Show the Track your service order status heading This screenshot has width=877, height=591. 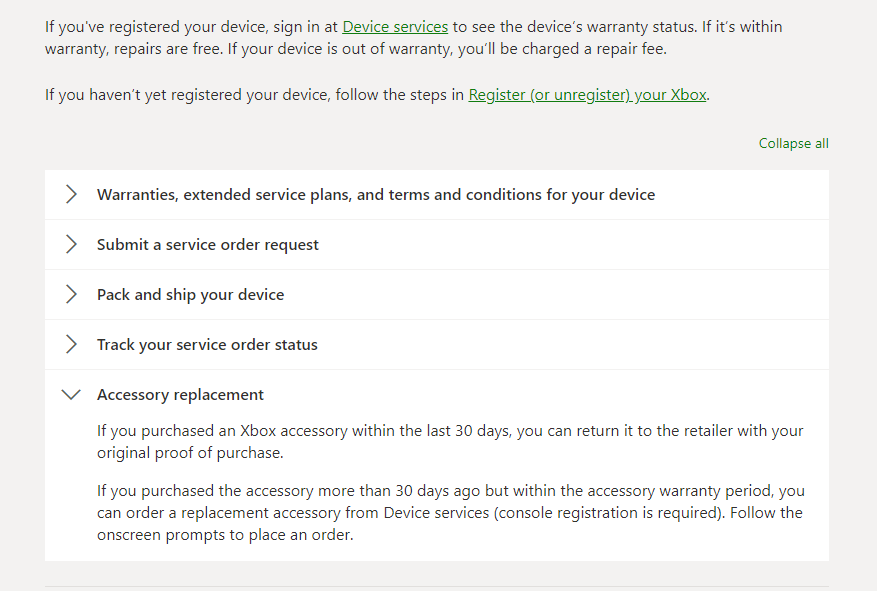(207, 345)
